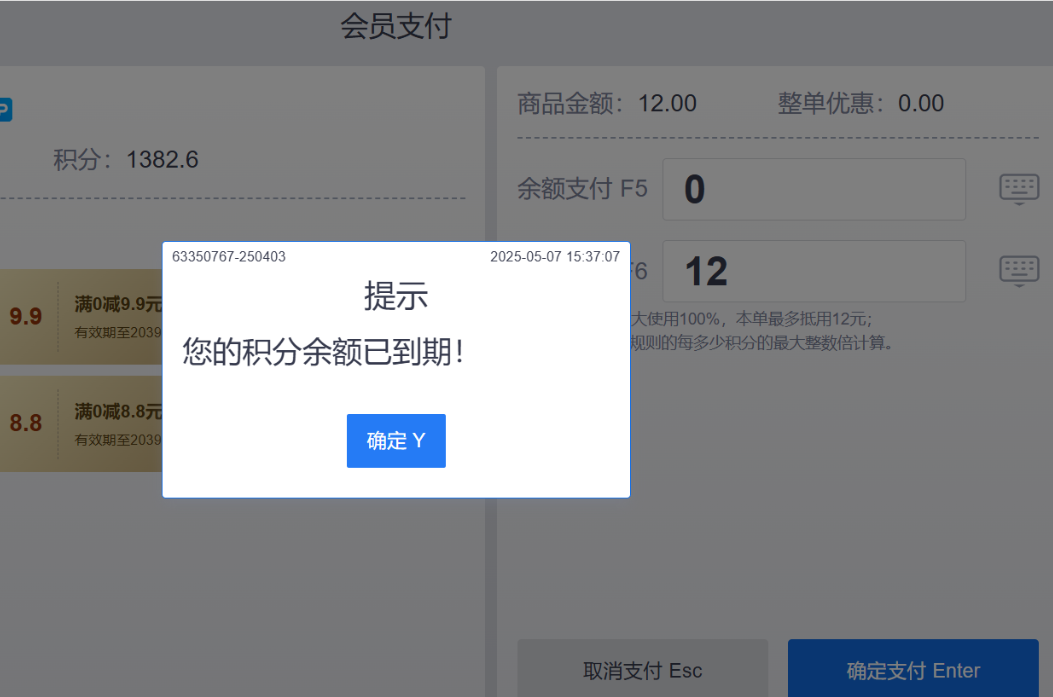Screen dimensions: 1053x697
Task: Click the 整单优惠: 0.00 text
Action: point(861,103)
